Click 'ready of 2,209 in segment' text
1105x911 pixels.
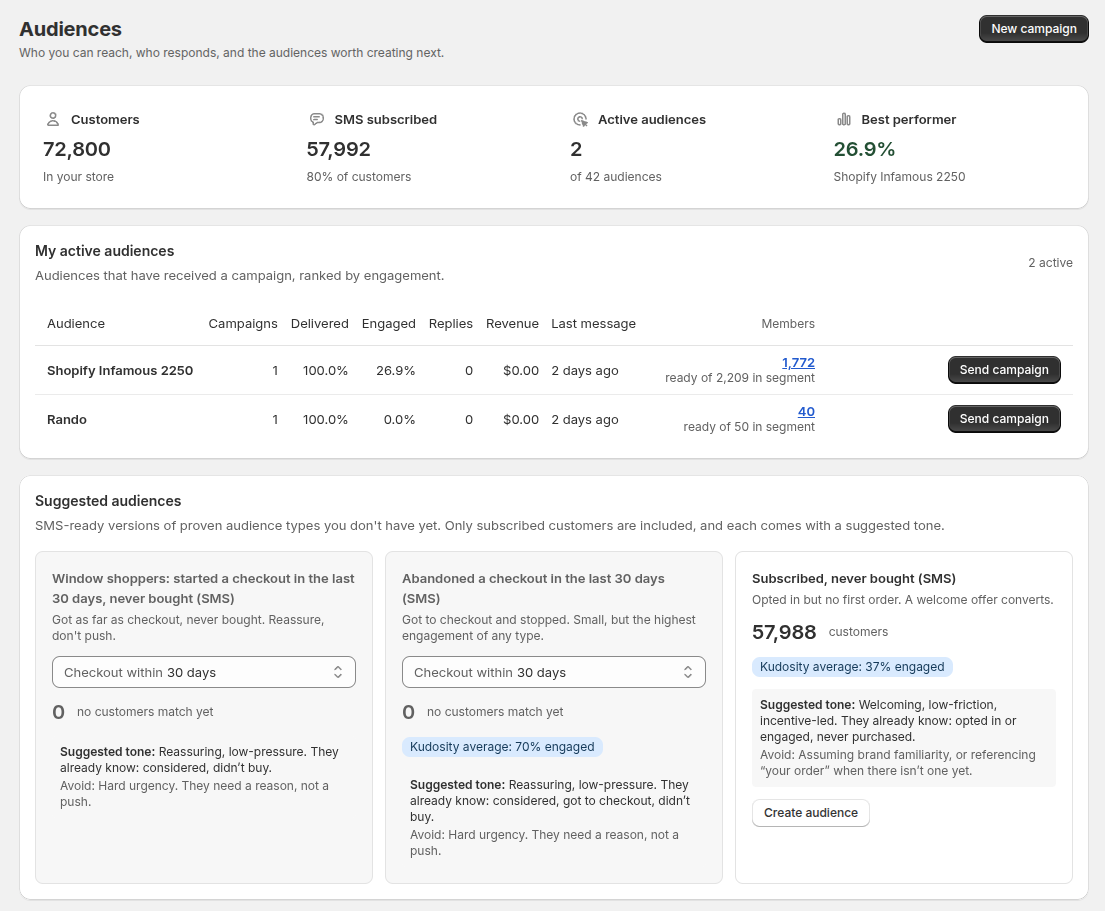[740, 378]
